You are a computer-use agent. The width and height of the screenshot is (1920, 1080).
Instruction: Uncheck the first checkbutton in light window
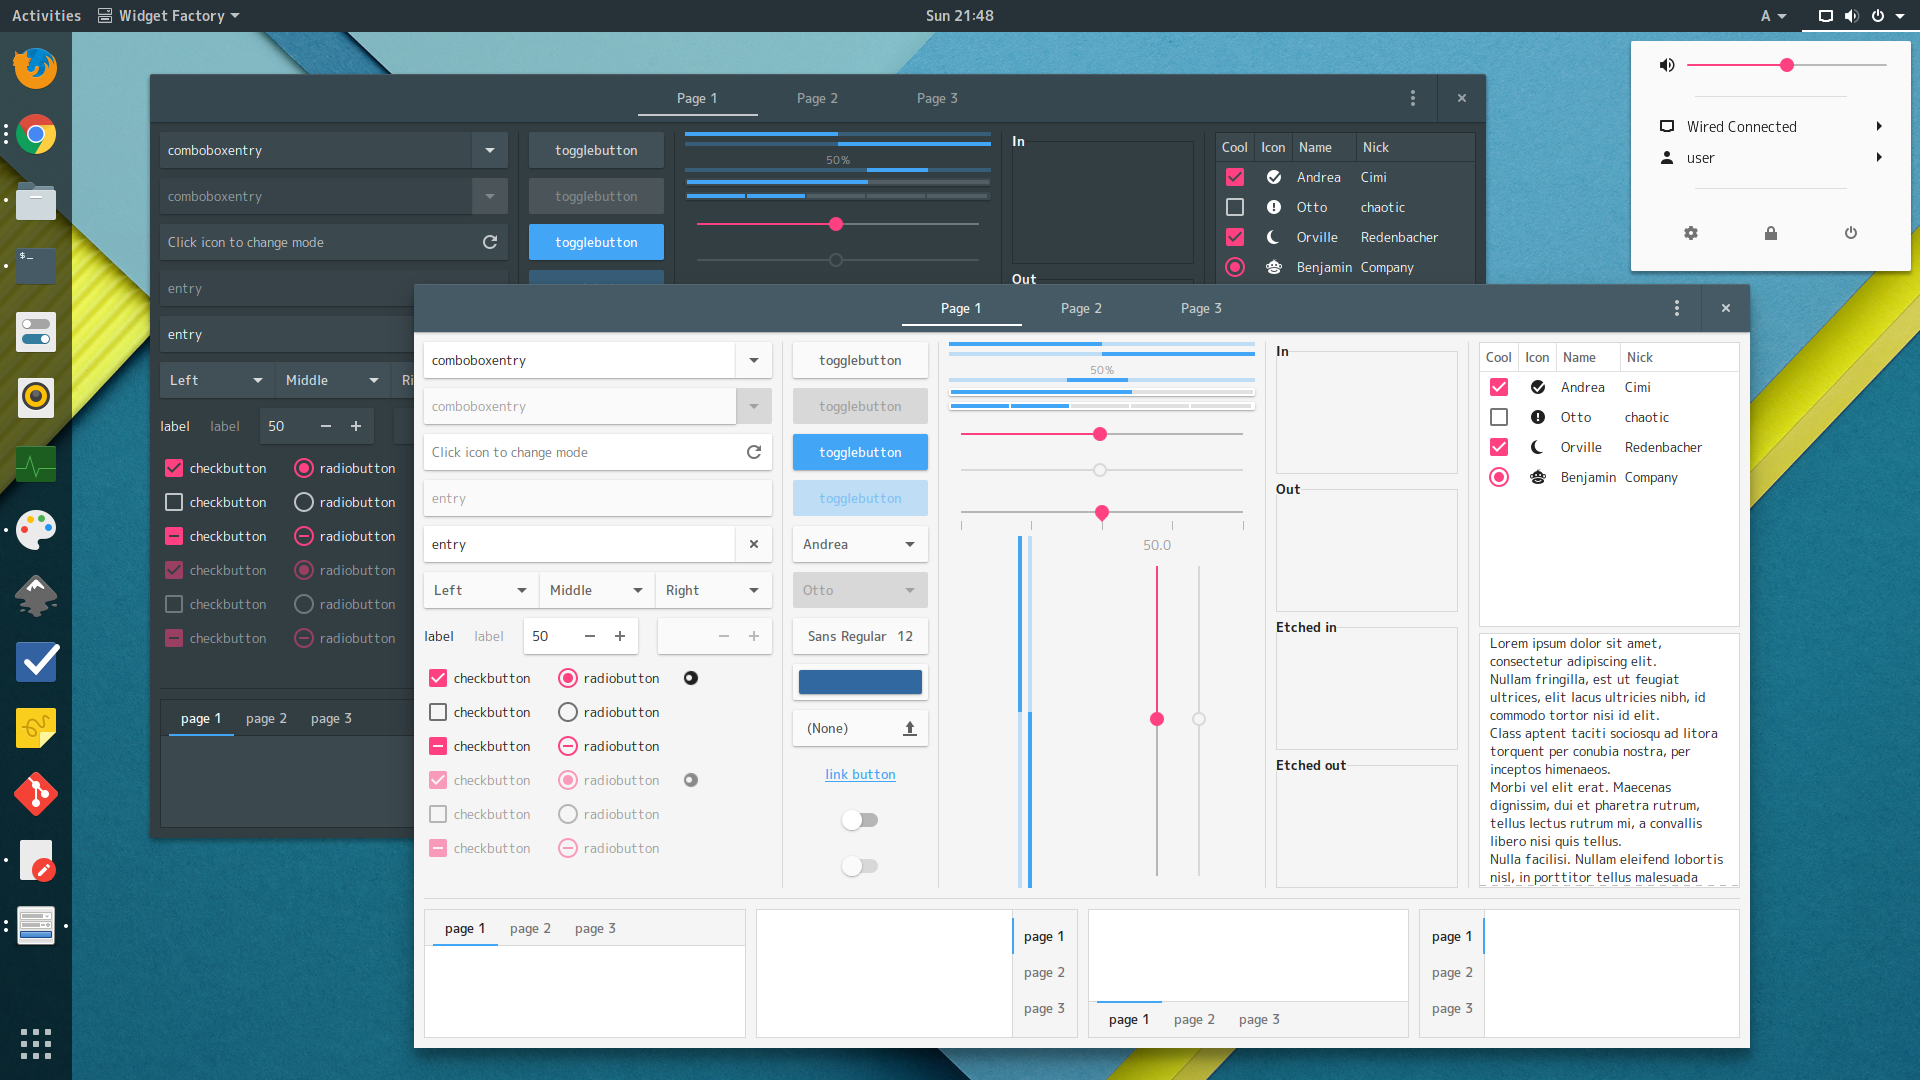438,678
